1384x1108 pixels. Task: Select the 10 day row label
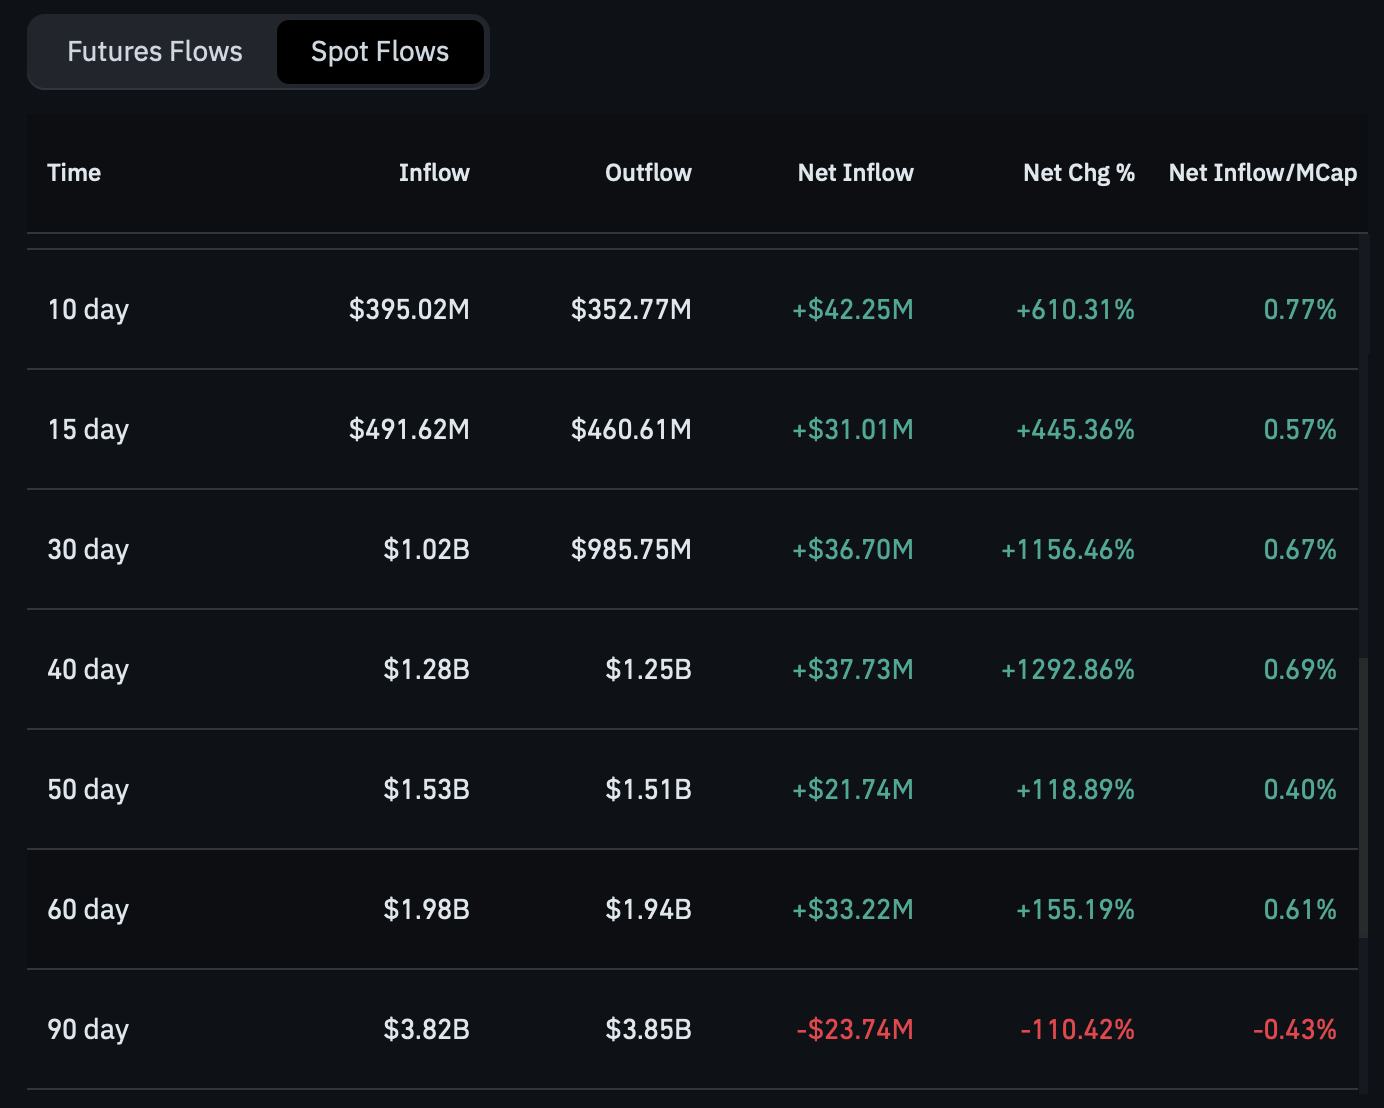(88, 310)
